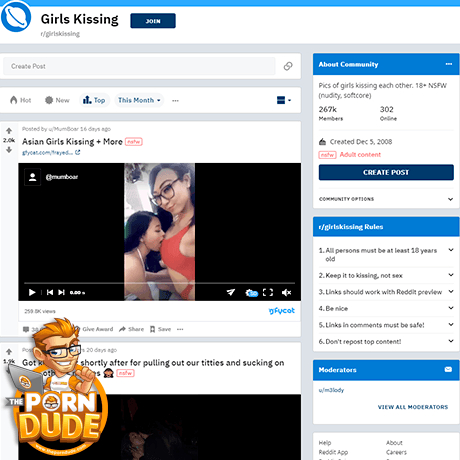
Task: Click the 259.8K views text
Action: pos(40,311)
